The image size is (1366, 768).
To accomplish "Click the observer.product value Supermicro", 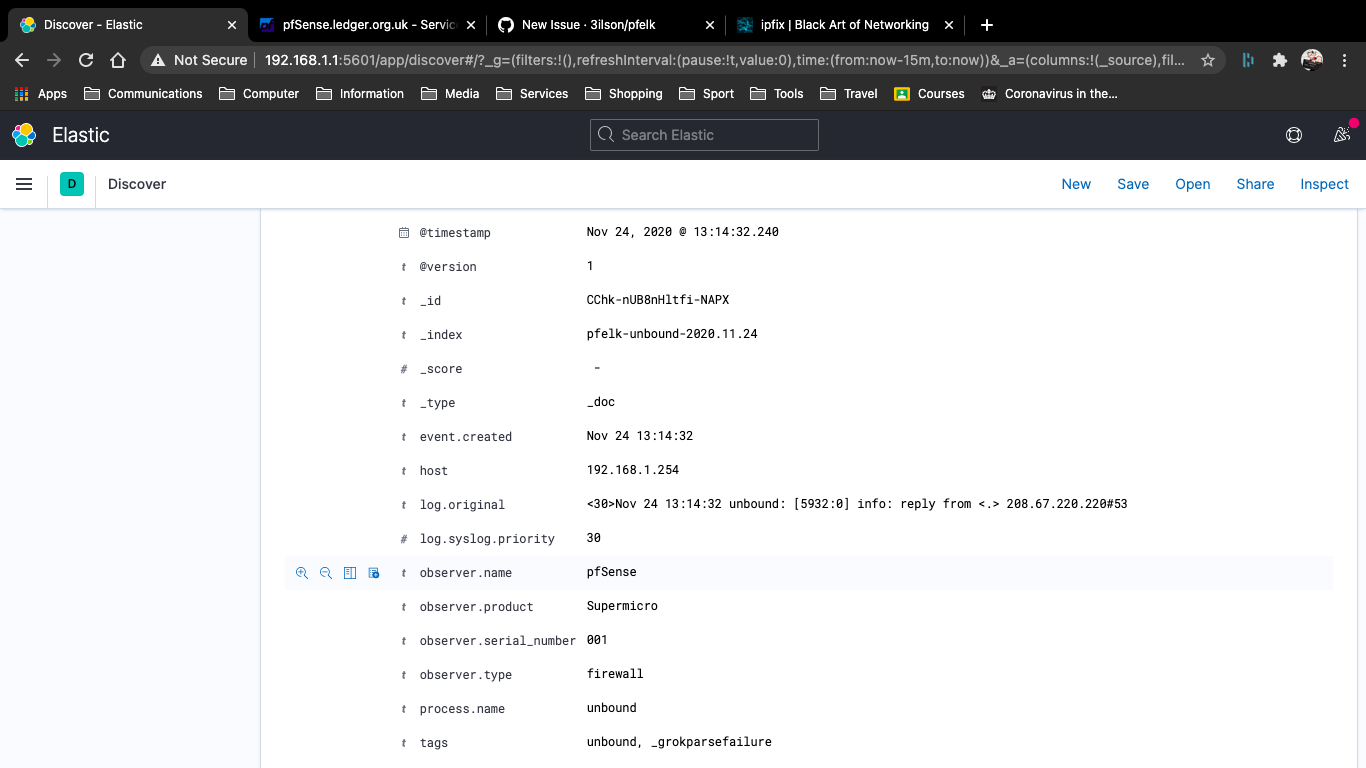I will (x=622, y=606).
